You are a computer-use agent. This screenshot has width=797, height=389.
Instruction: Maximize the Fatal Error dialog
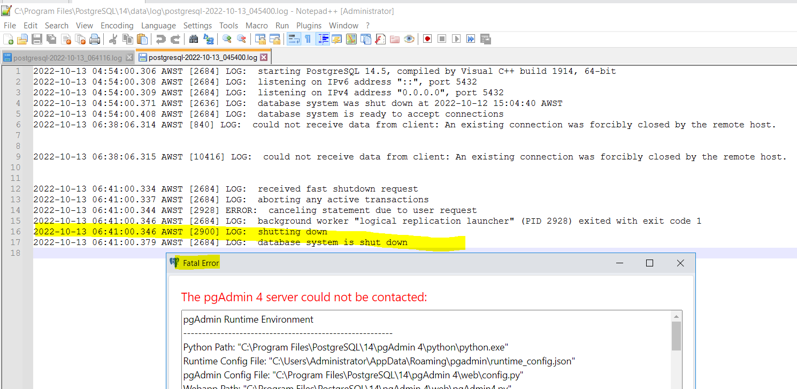649,263
